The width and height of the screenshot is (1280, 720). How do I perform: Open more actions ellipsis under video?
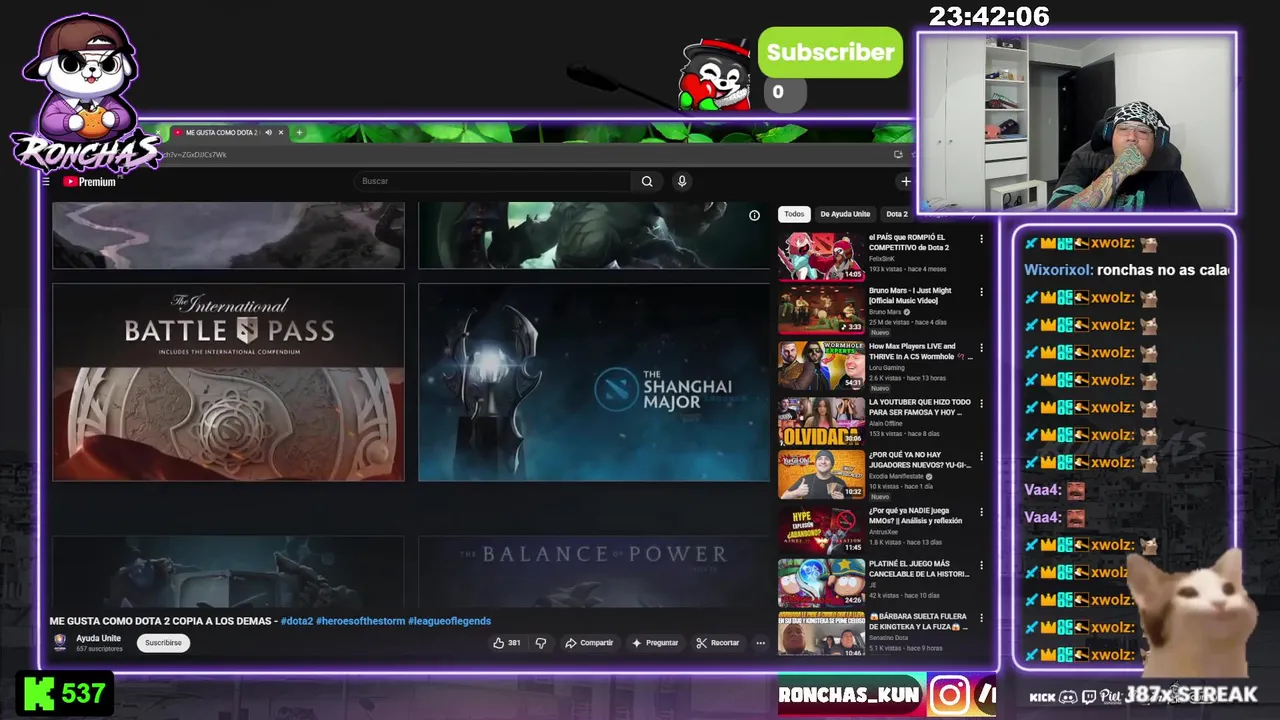[760, 643]
